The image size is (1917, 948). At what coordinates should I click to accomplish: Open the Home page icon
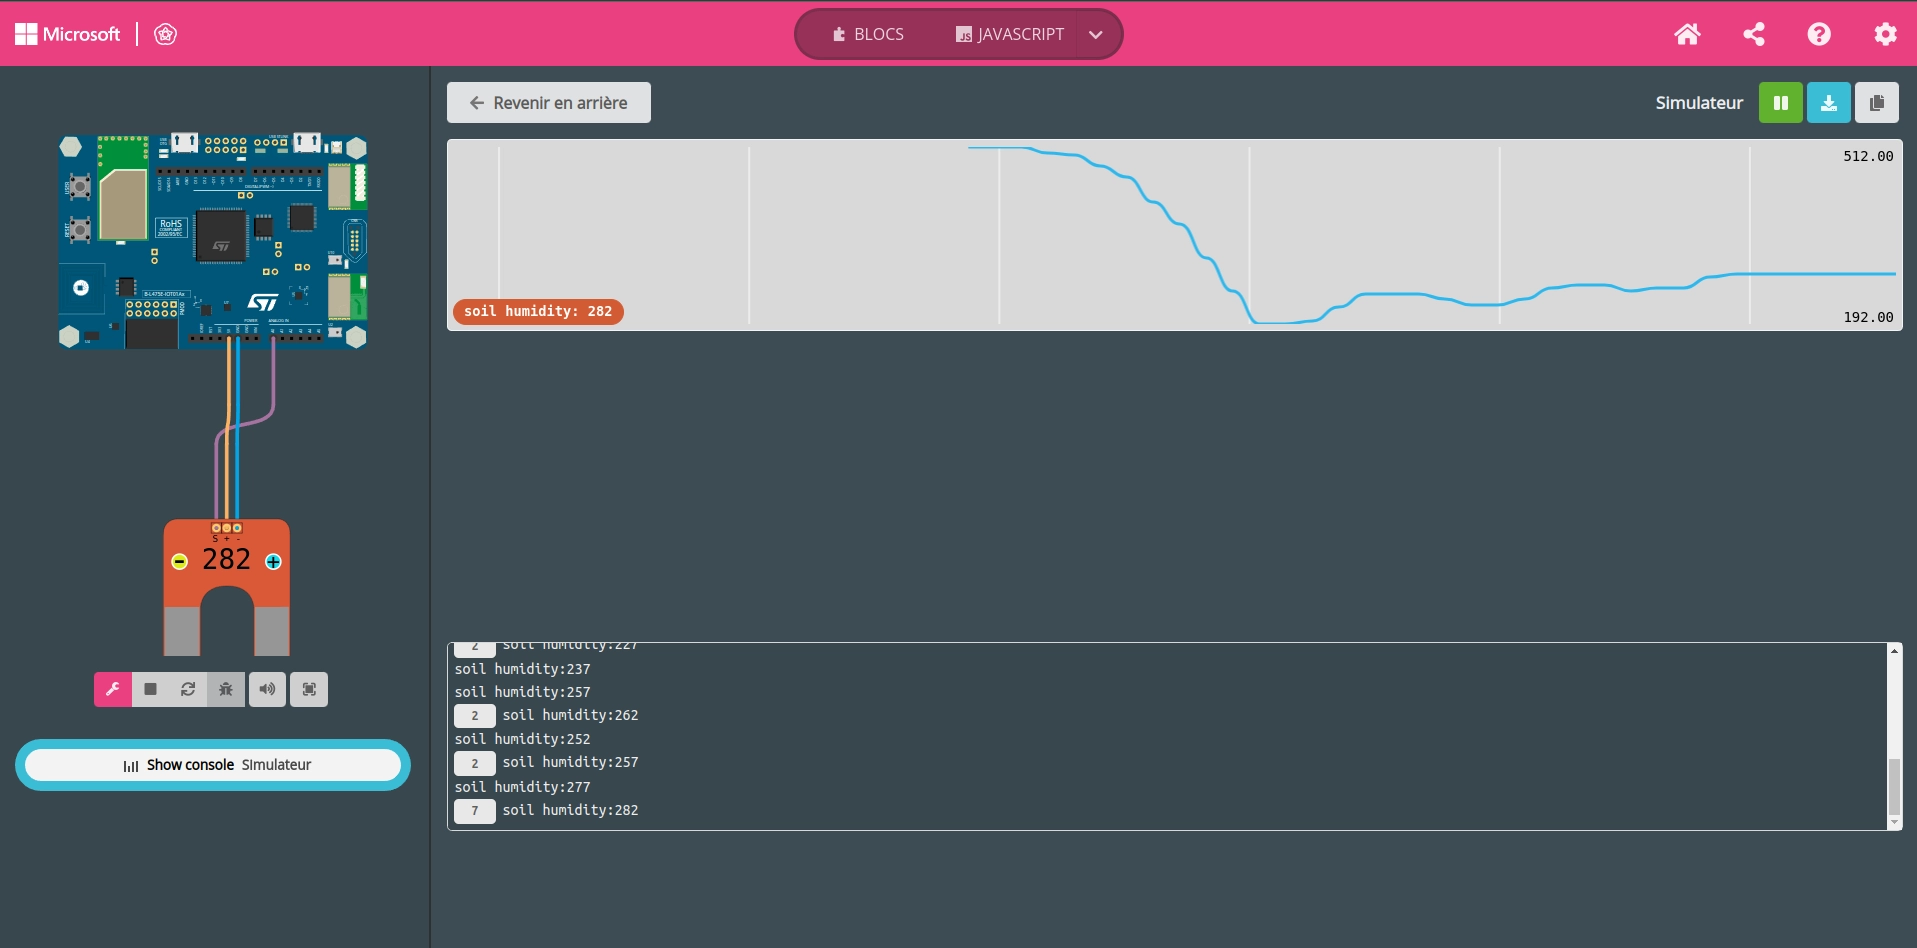(1687, 34)
